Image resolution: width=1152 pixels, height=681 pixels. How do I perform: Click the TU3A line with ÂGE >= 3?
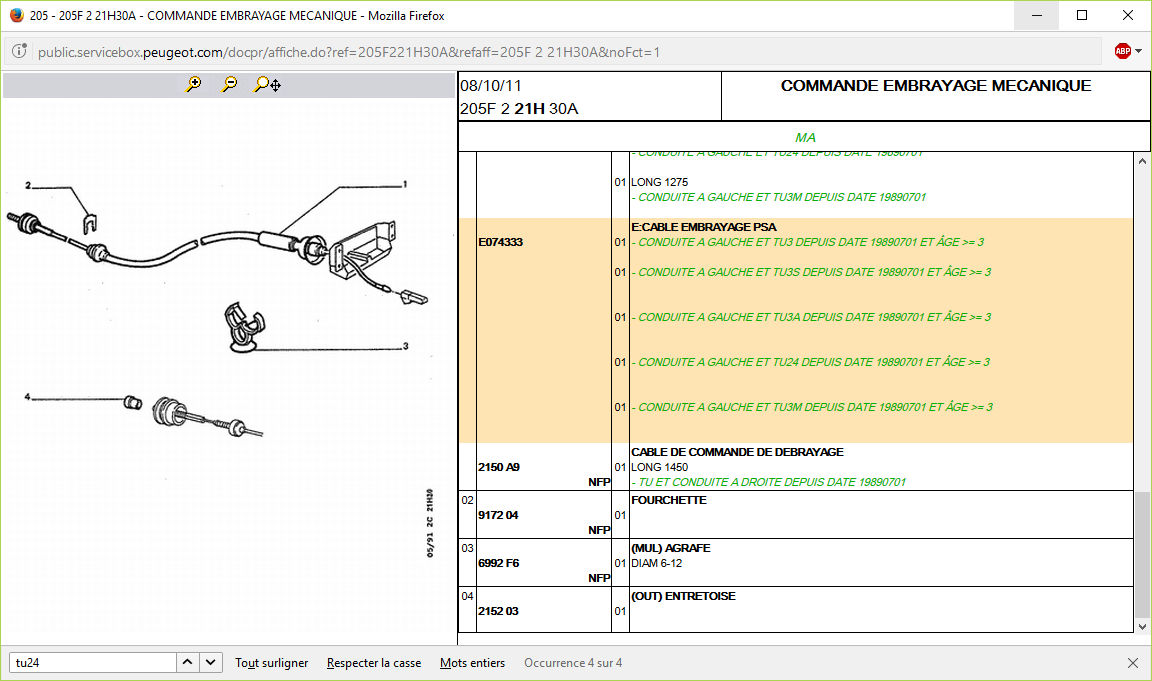click(x=811, y=317)
